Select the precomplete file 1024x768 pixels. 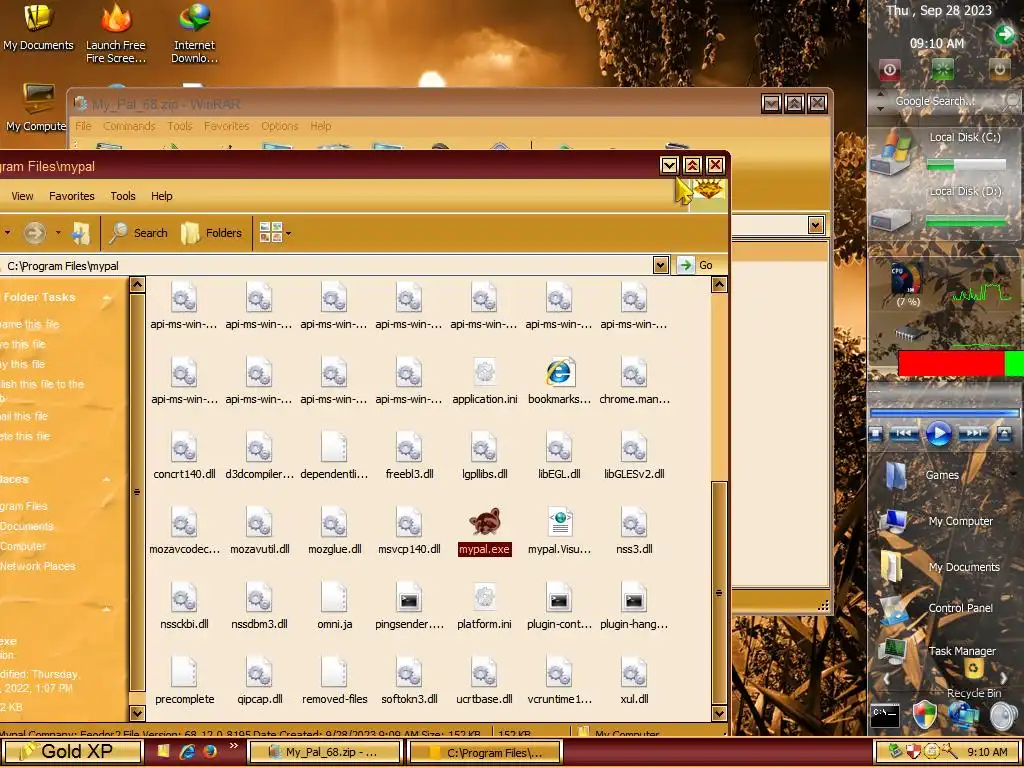184,682
